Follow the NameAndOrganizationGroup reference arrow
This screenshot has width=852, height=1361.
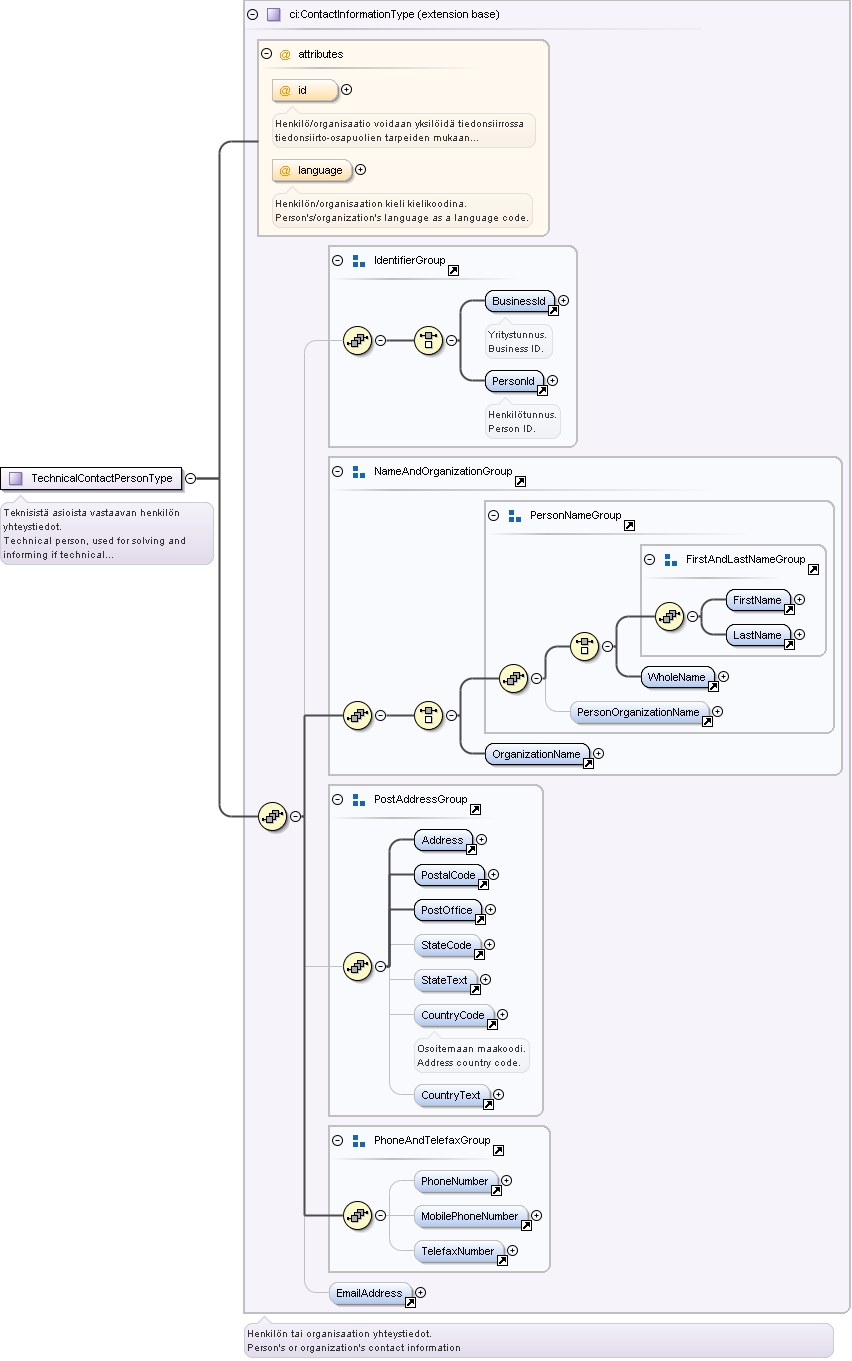520,481
